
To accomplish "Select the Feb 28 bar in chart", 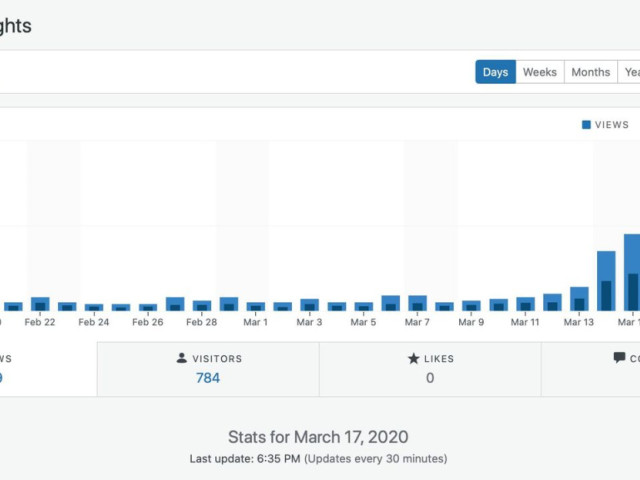I will pos(202,306).
